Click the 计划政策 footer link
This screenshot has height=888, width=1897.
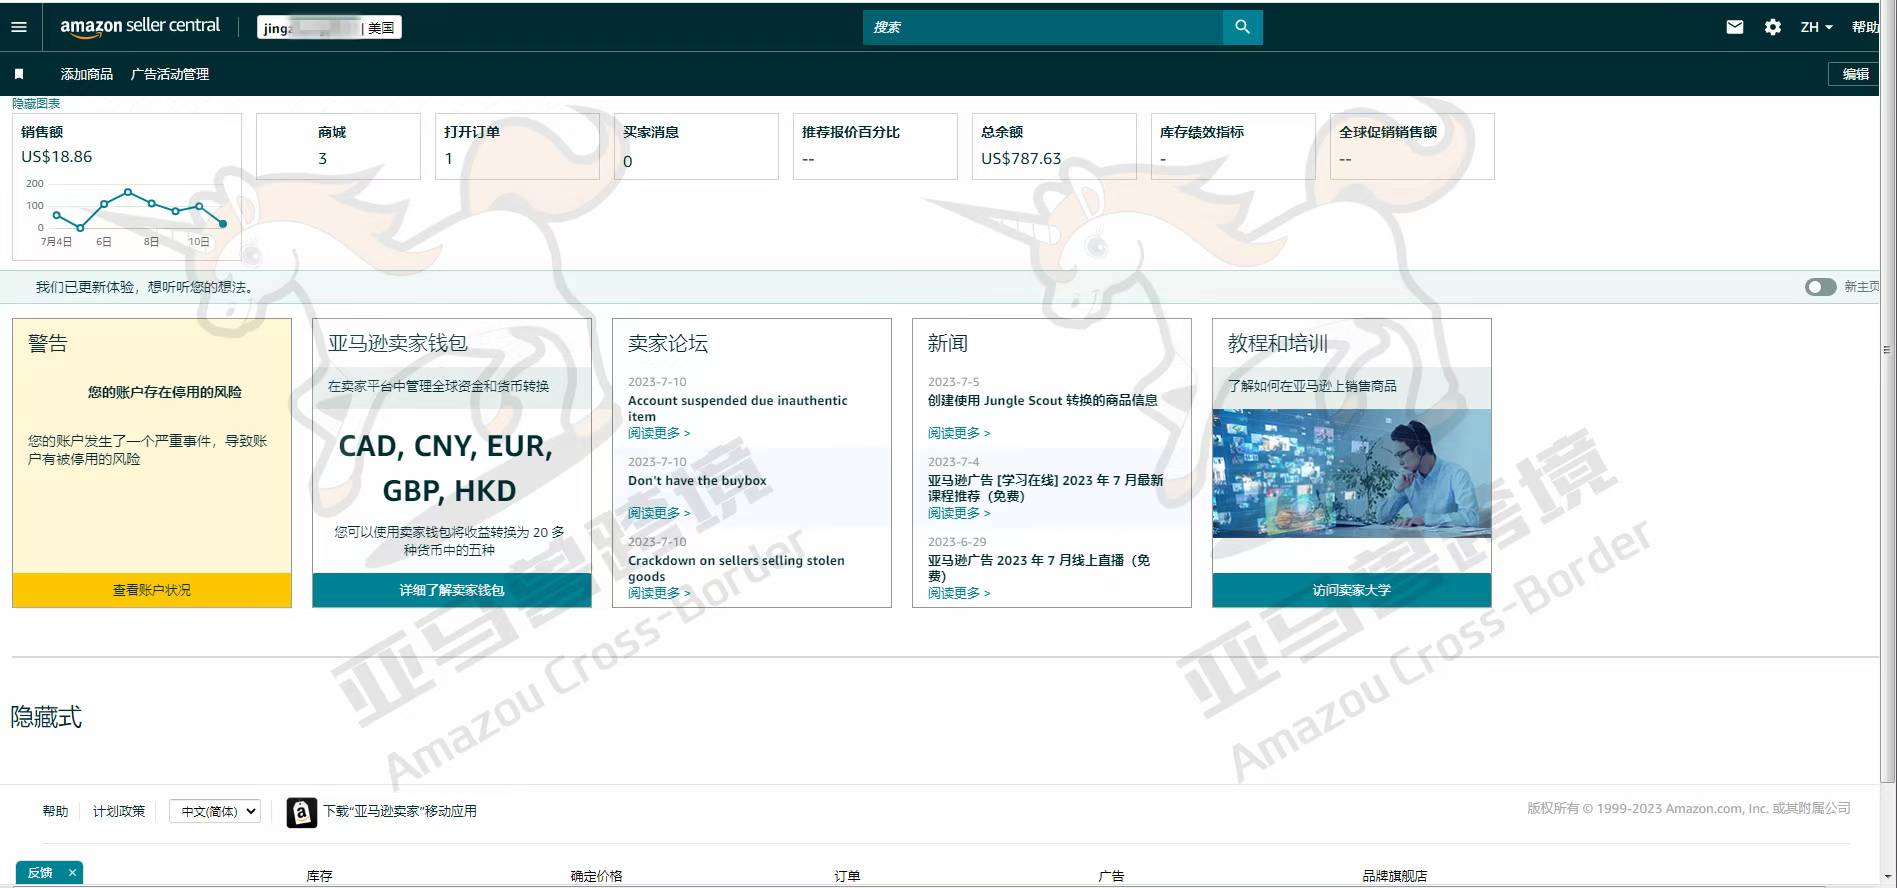click(119, 811)
